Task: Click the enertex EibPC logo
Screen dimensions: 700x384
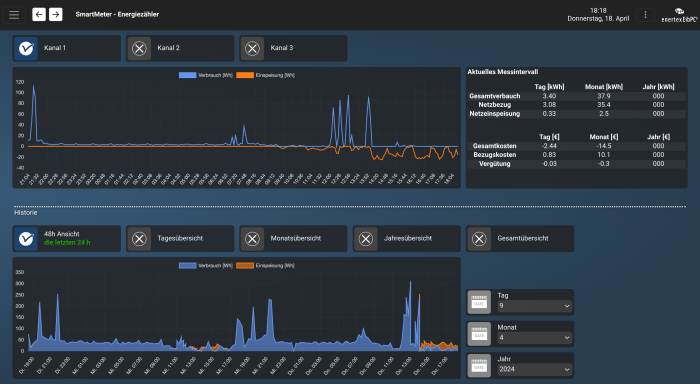Action: click(x=679, y=15)
